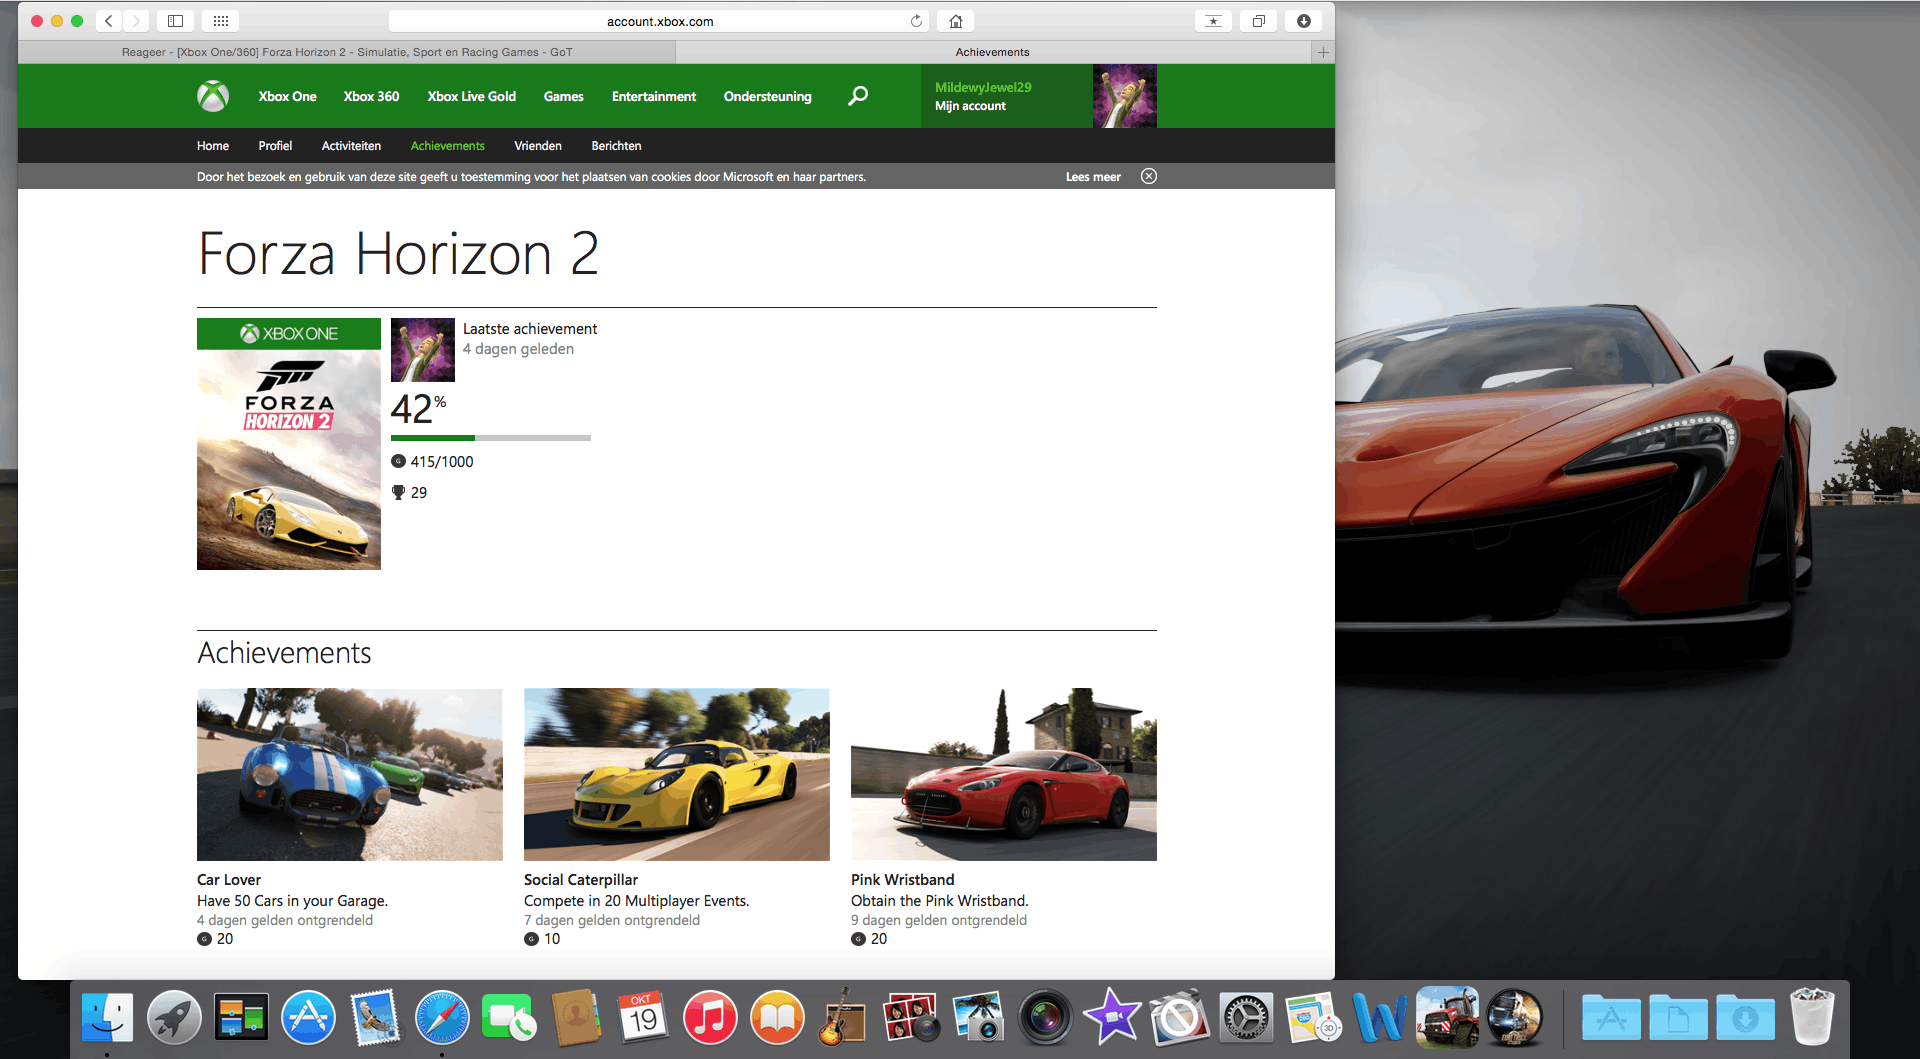
Task: Toggle the Safari sidebar button
Action: click(x=175, y=21)
